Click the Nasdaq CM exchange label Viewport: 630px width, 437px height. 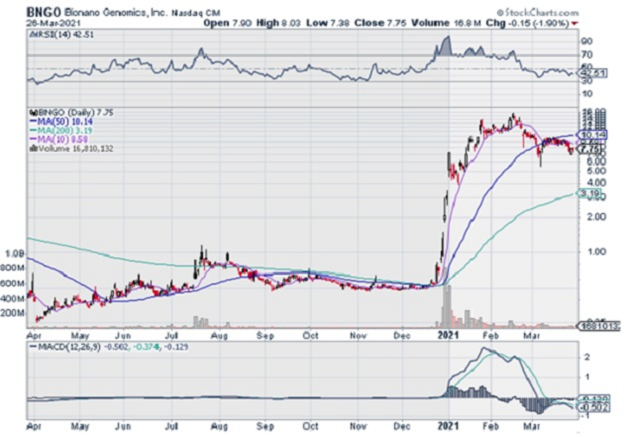pos(195,13)
